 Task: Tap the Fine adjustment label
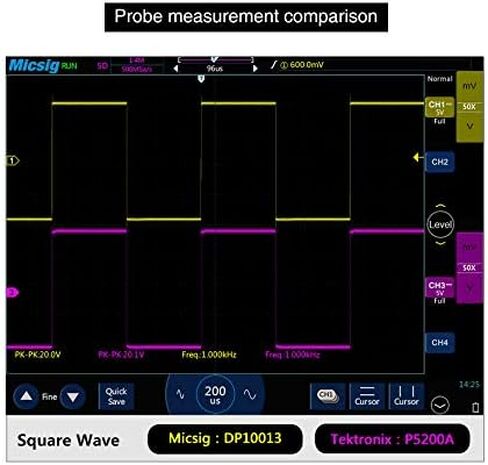[49, 397]
